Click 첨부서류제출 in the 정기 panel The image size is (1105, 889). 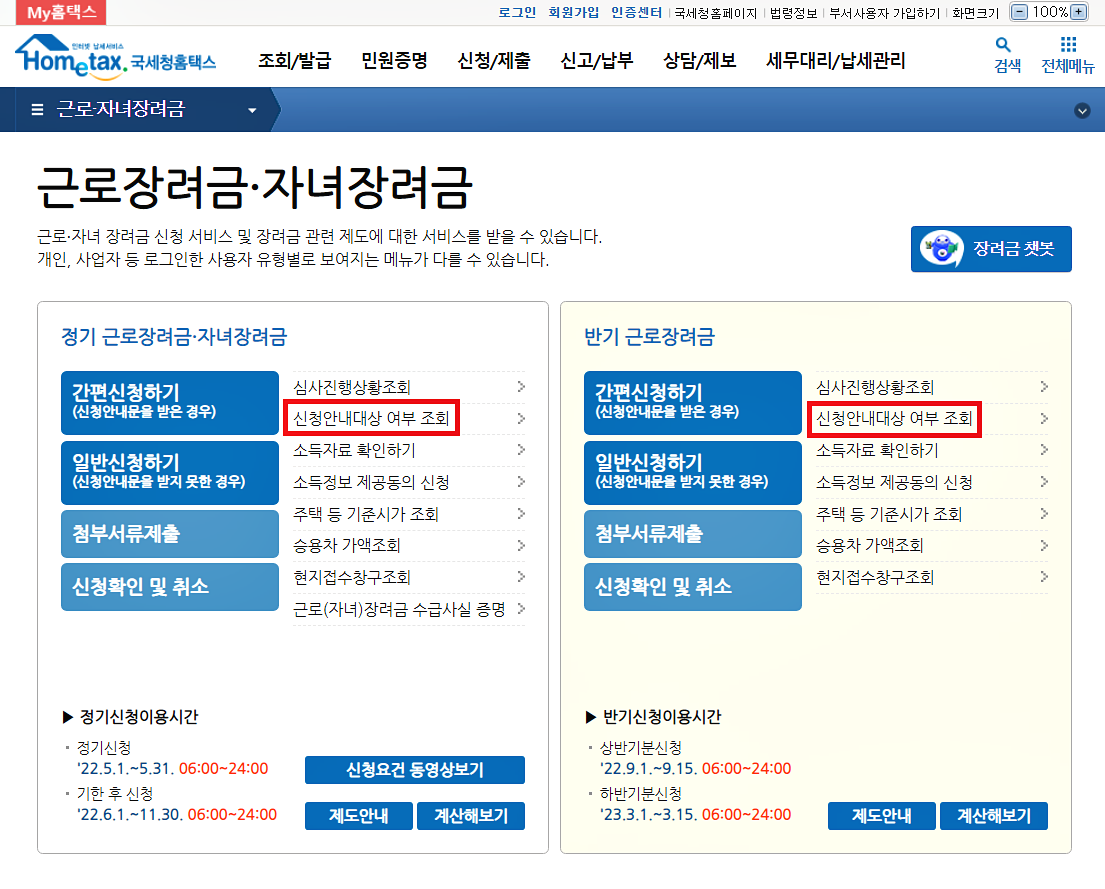(170, 534)
